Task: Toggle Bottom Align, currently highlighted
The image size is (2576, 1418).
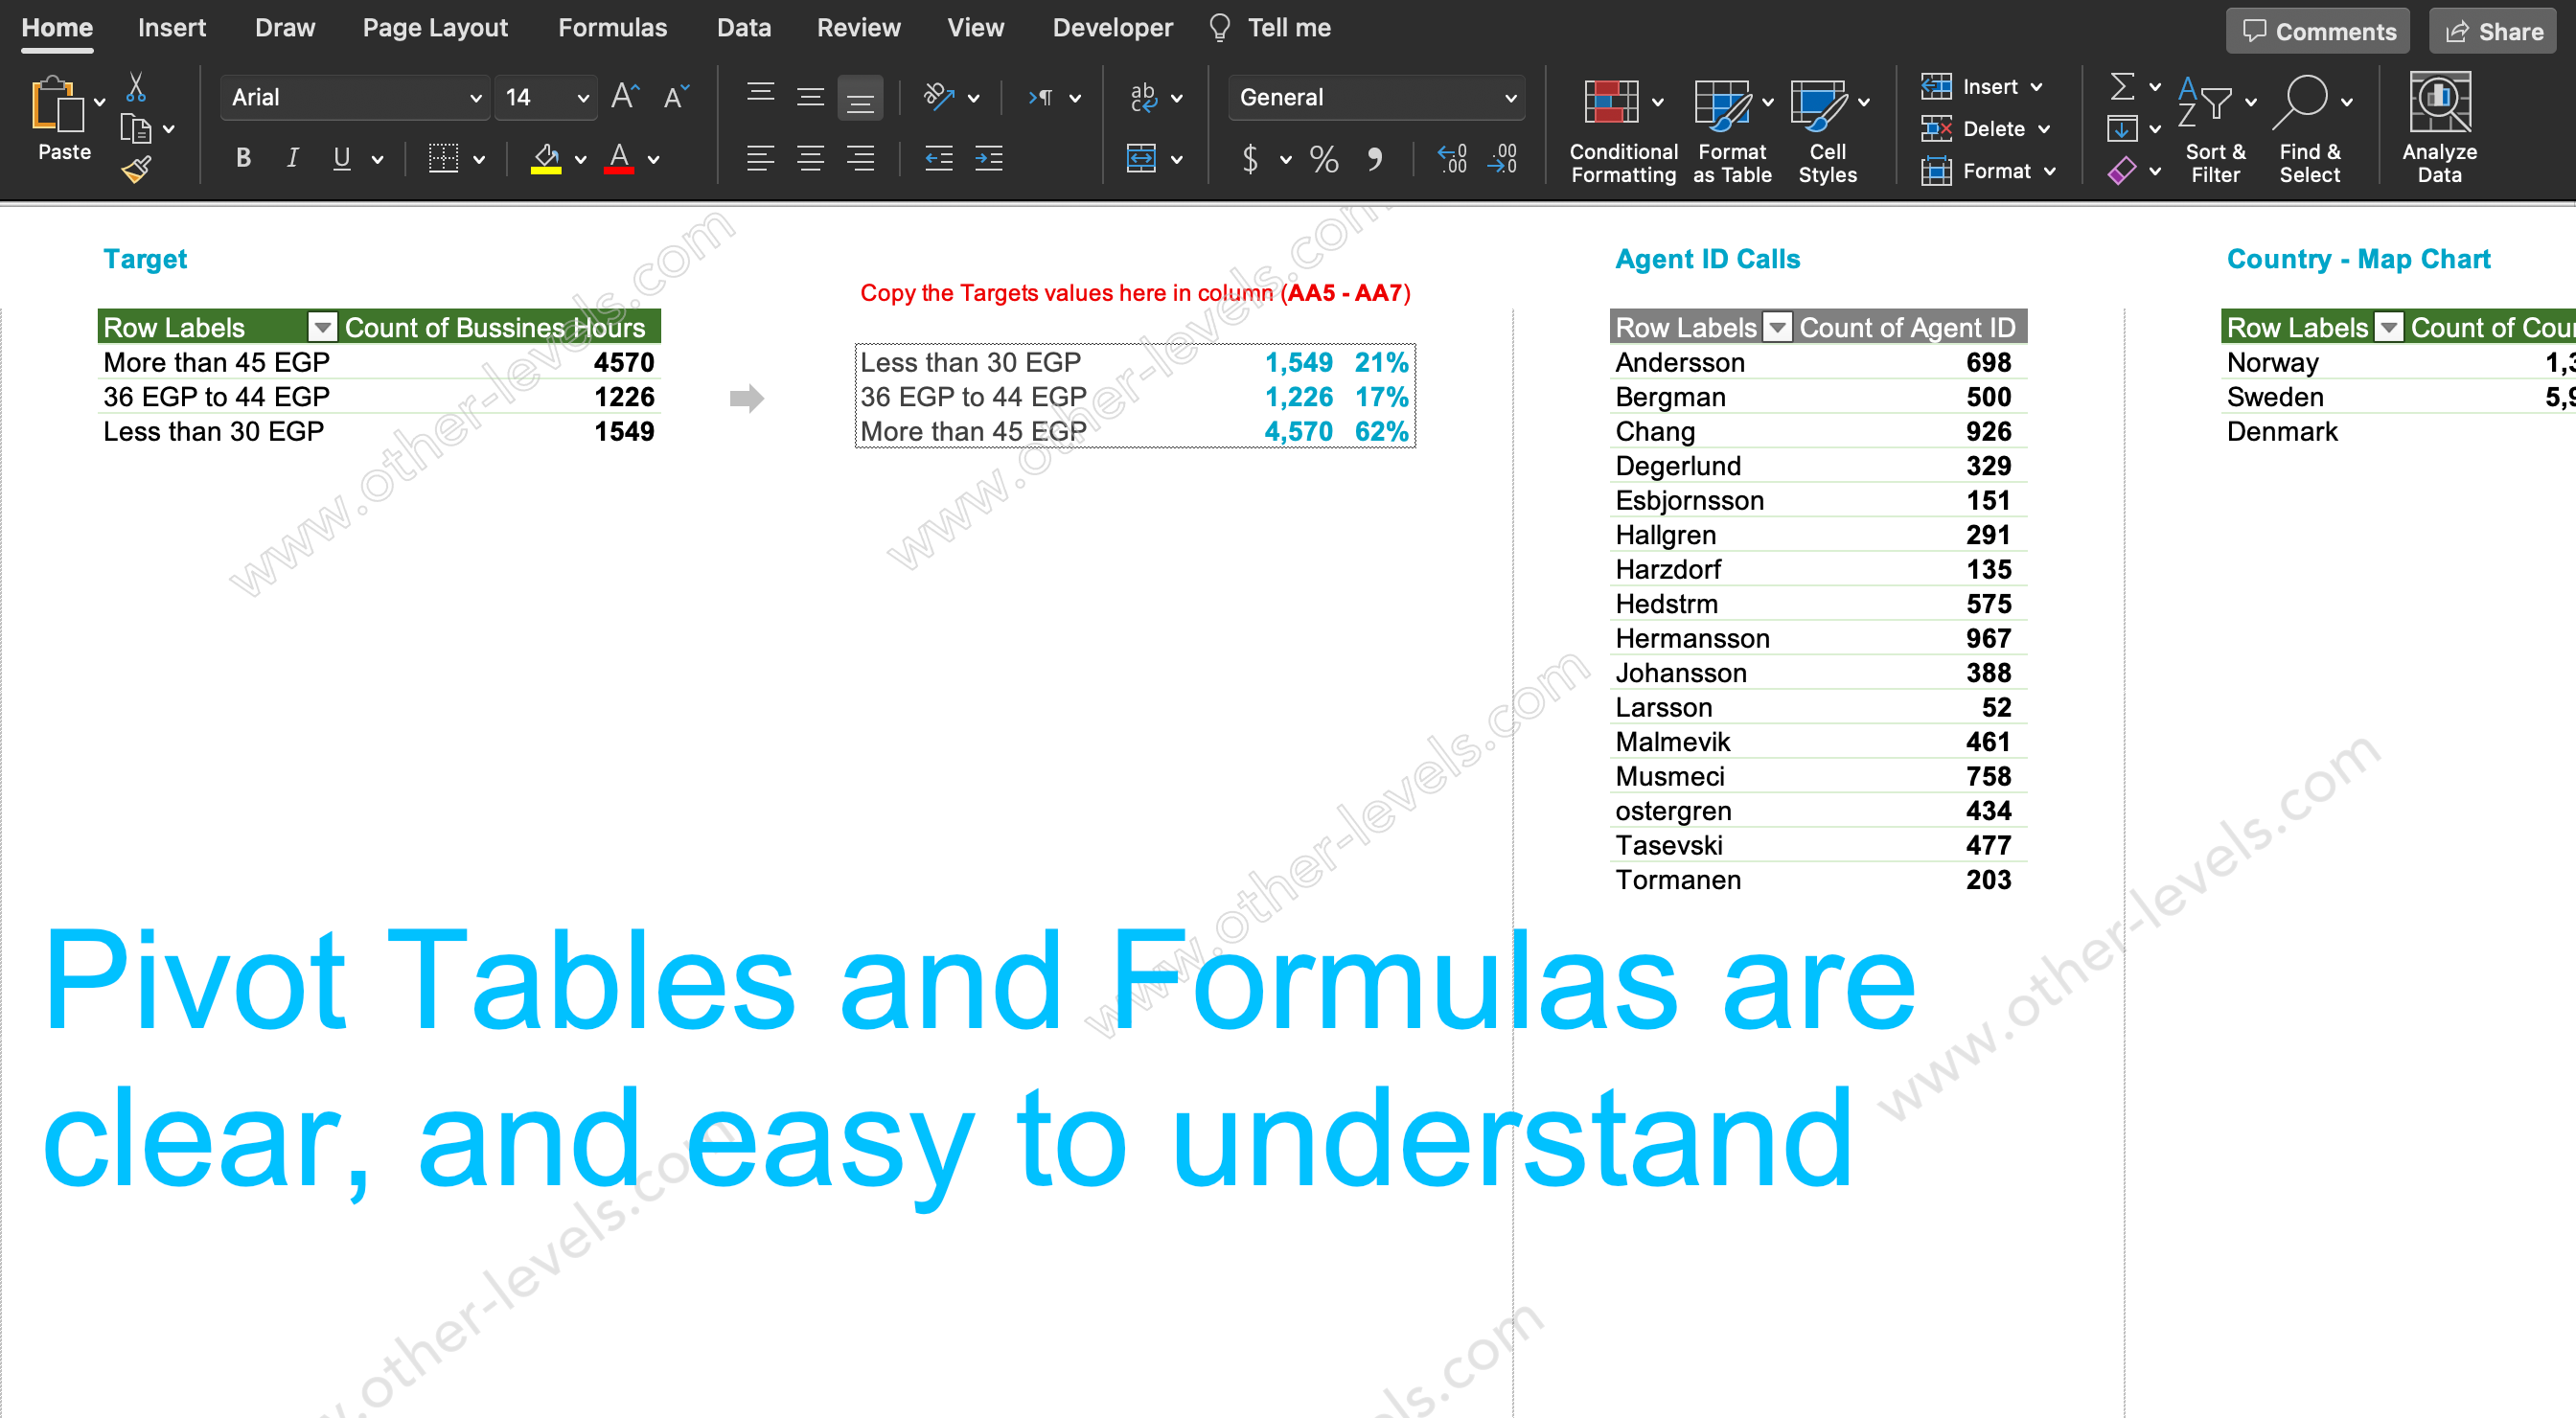Action: [860, 97]
